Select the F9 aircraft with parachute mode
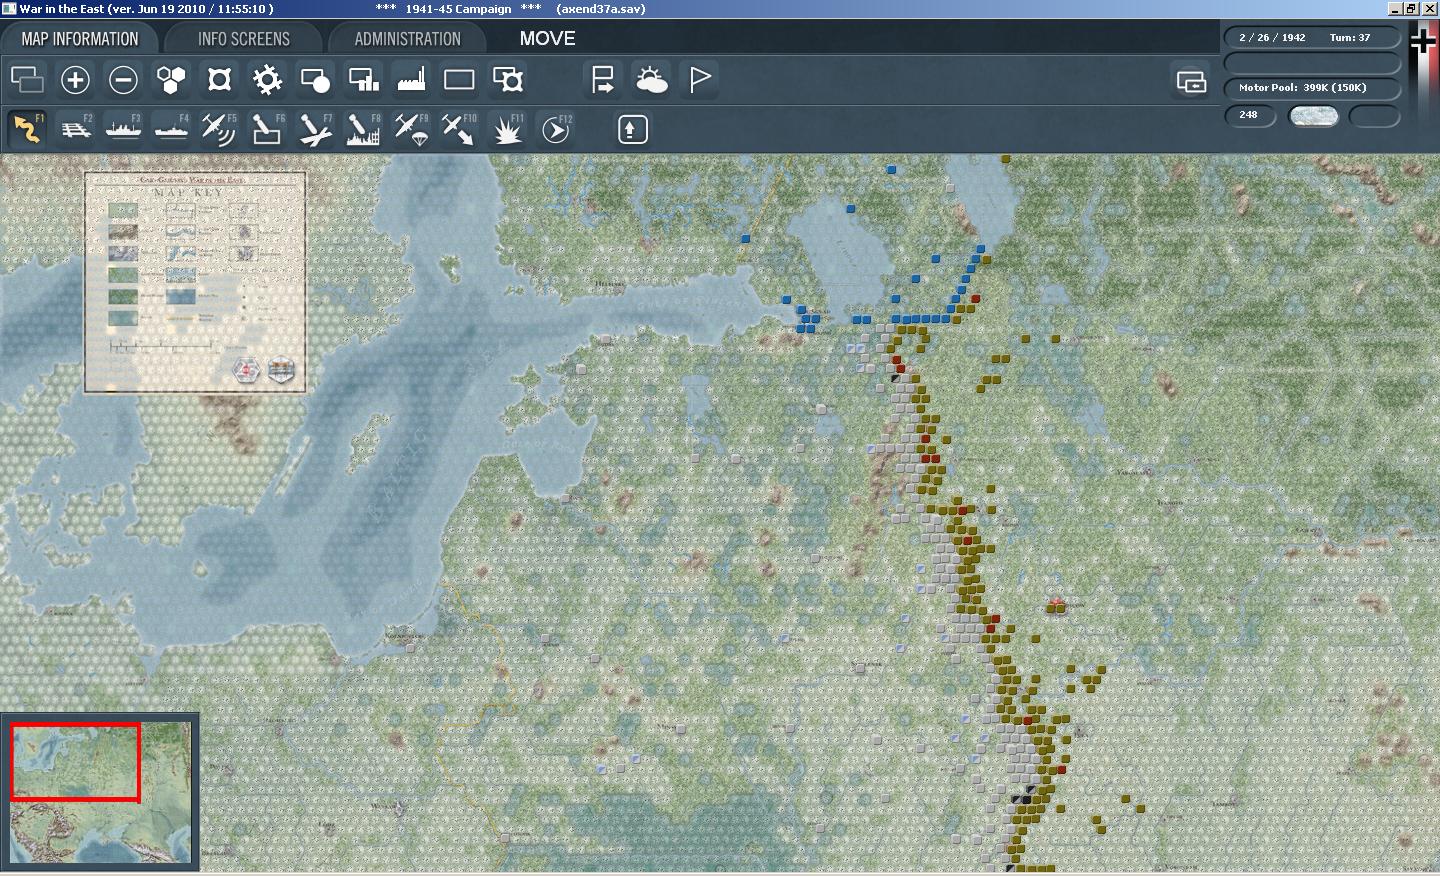Image resolution: width=1440 pixels, height=876 pixels. [x=411, y=129]
